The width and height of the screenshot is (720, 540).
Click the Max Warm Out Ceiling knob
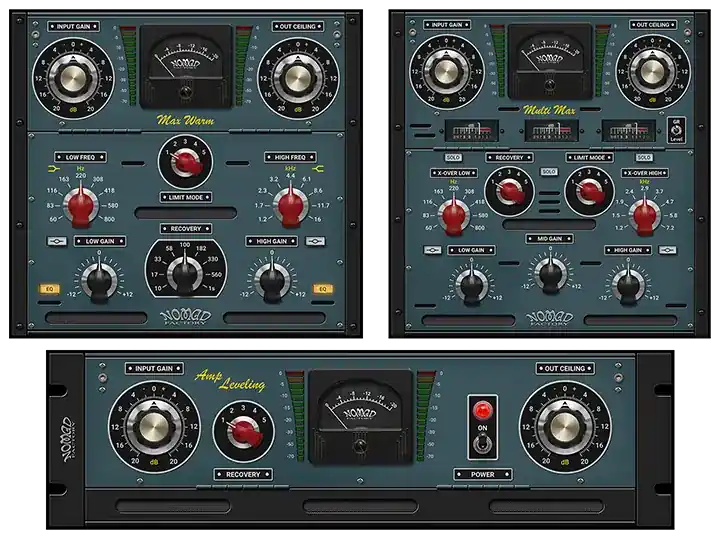pos(298,79)
